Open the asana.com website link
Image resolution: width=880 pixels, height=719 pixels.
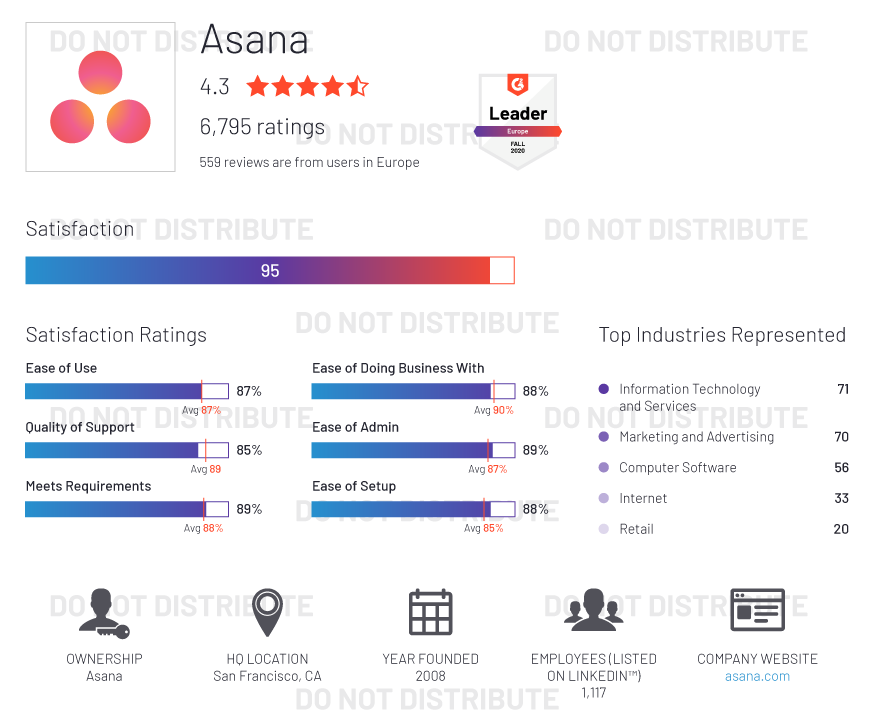pos(757,676)
